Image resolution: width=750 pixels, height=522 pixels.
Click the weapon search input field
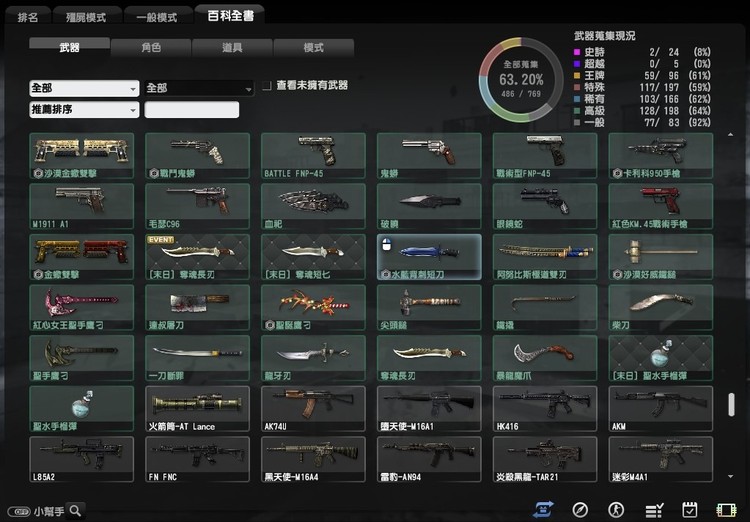(x=192, y=110)
